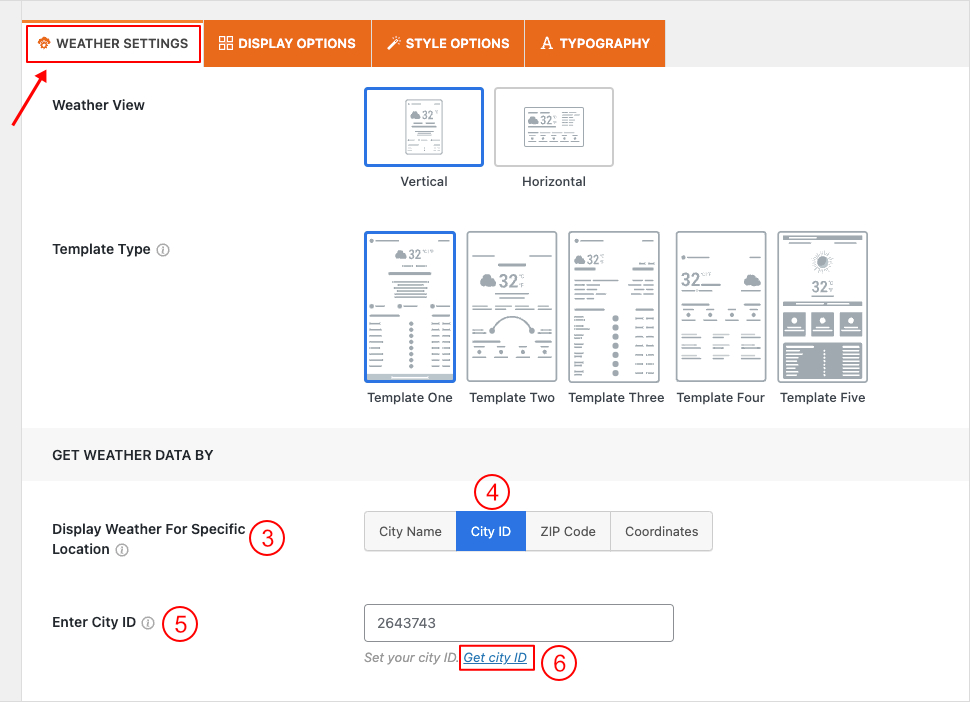Pick the Template Two layout

[x=512, y=307]
